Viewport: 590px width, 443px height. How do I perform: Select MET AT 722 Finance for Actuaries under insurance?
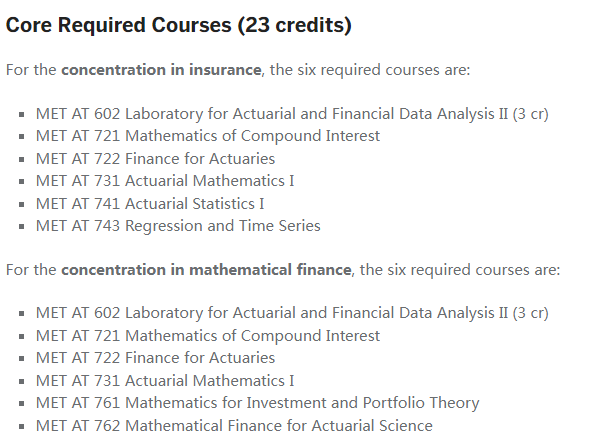click(x=155, y=159)
